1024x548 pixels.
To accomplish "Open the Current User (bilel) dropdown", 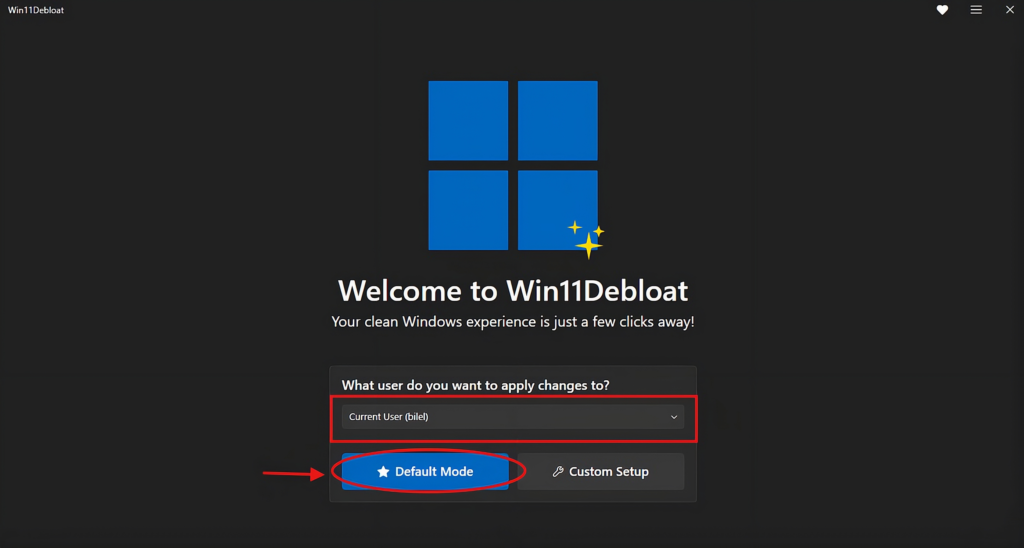I will click(x=513, y=417).
